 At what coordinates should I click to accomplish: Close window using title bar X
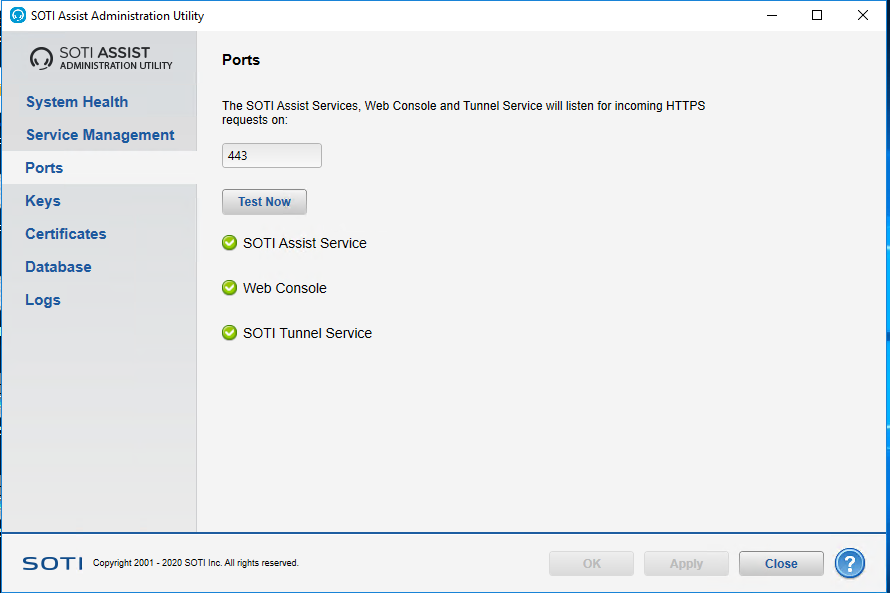tap(863, 15)
